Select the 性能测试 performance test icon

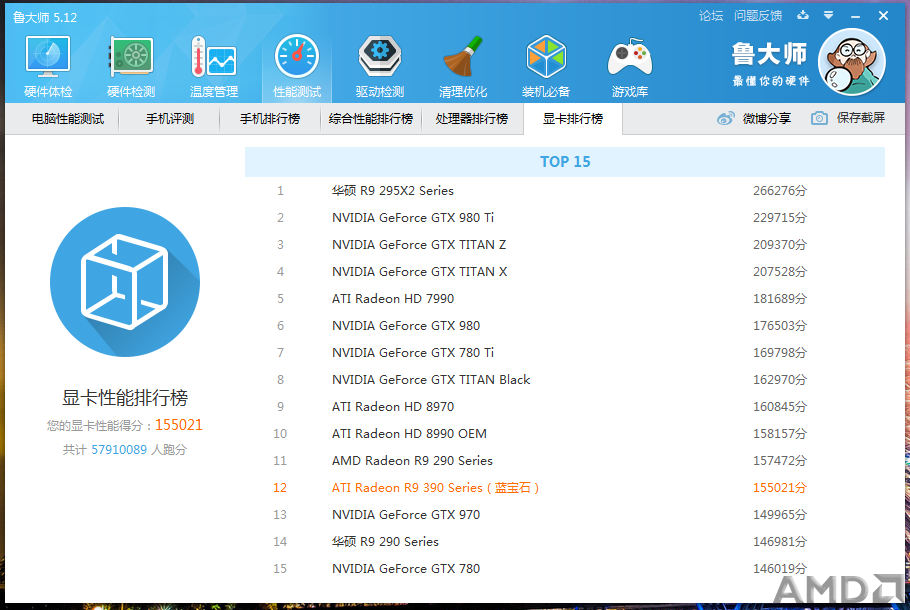coord(297,66)
